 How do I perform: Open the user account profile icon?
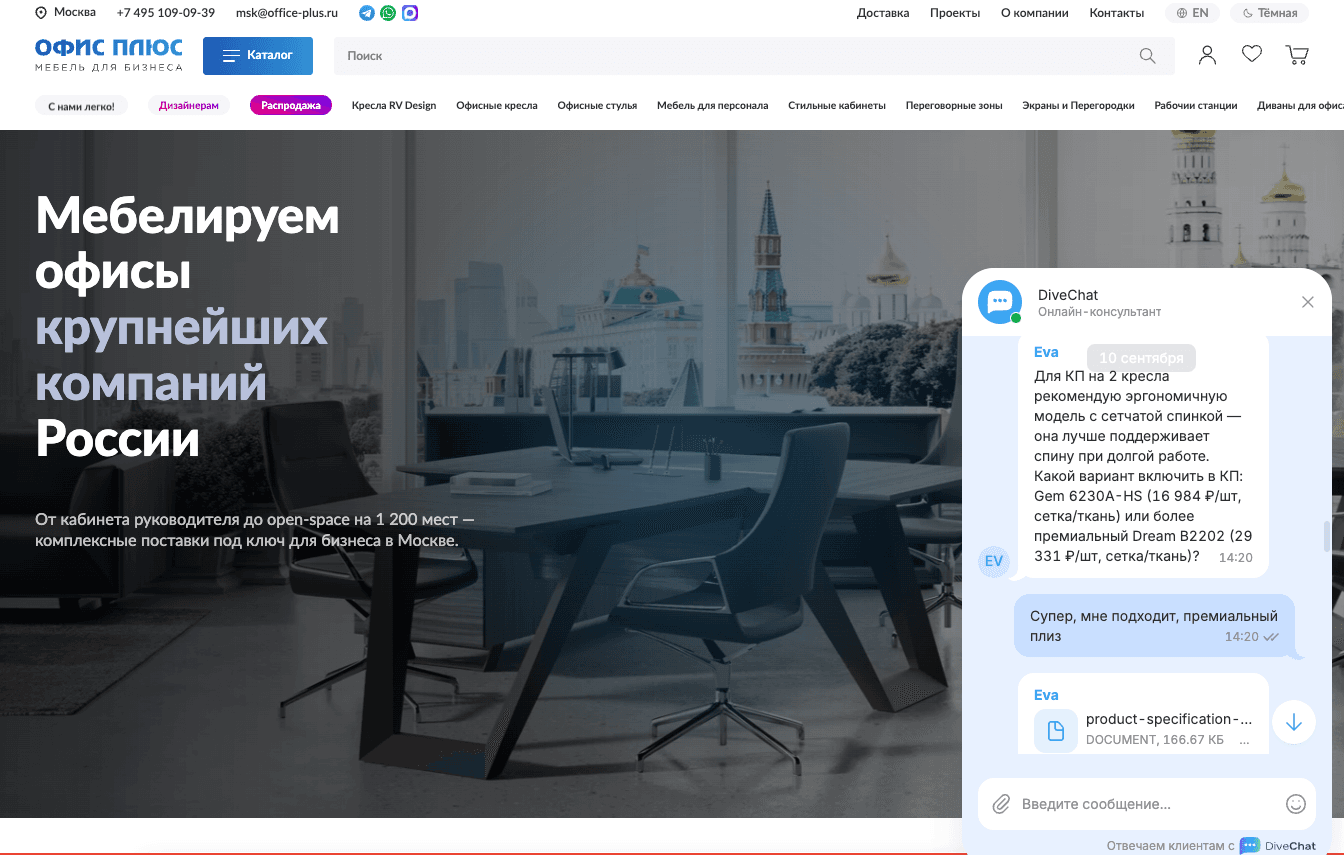coord(1208,55)
